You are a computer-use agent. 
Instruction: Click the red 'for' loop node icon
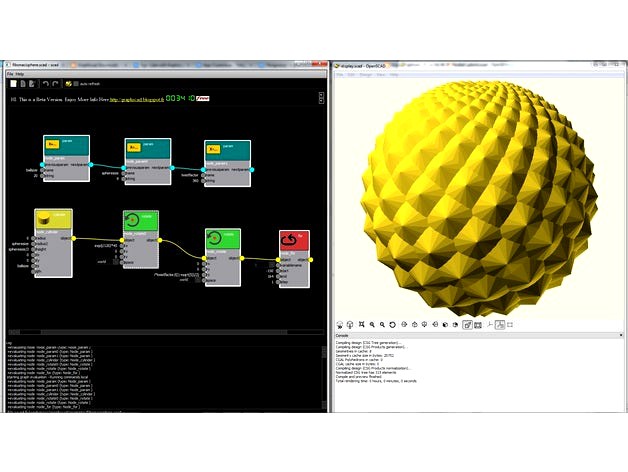[295, 240]
